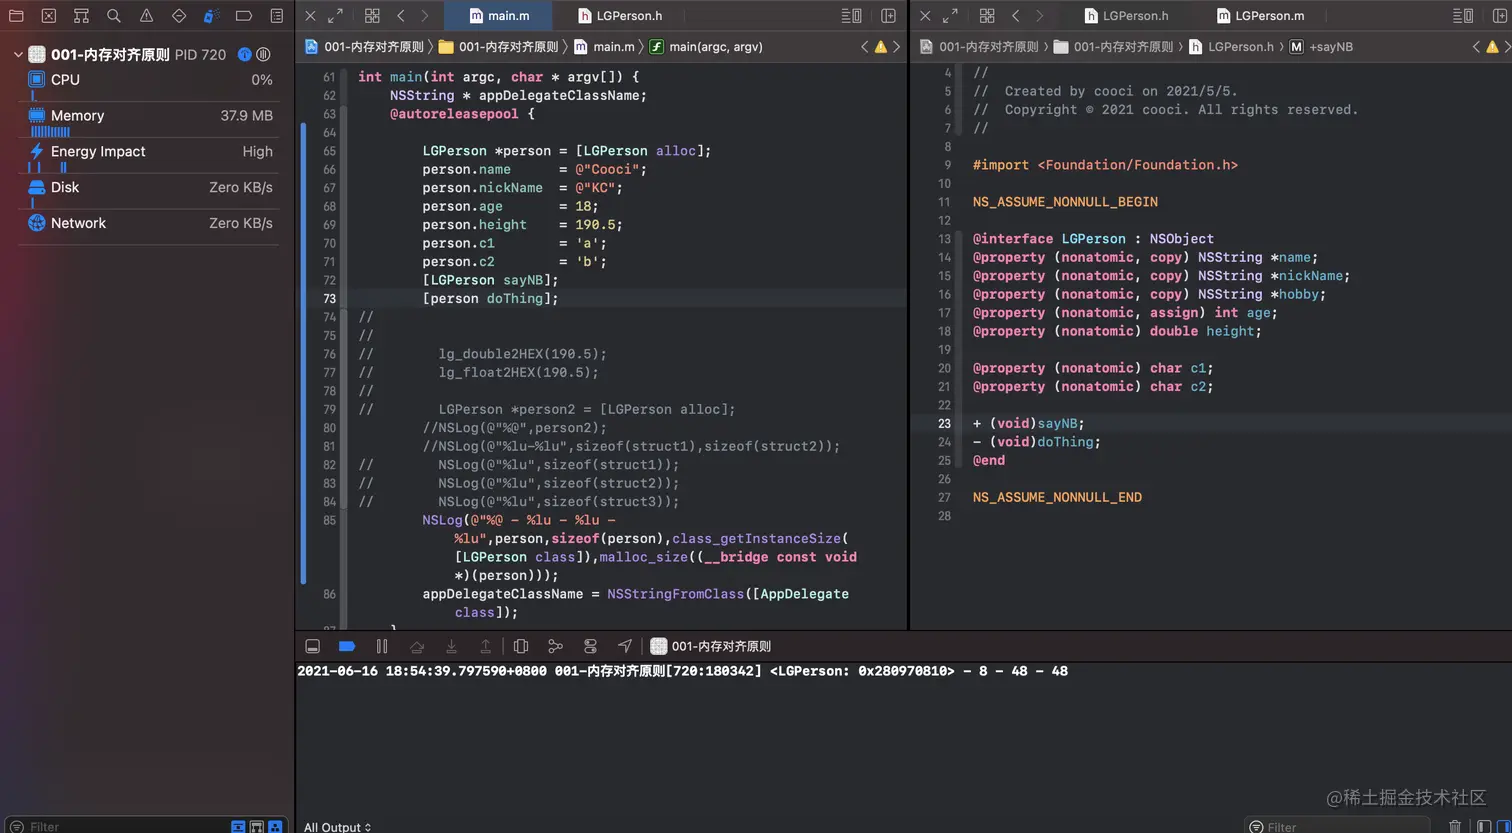Open the Project navigator folder icon

point(16,16)
